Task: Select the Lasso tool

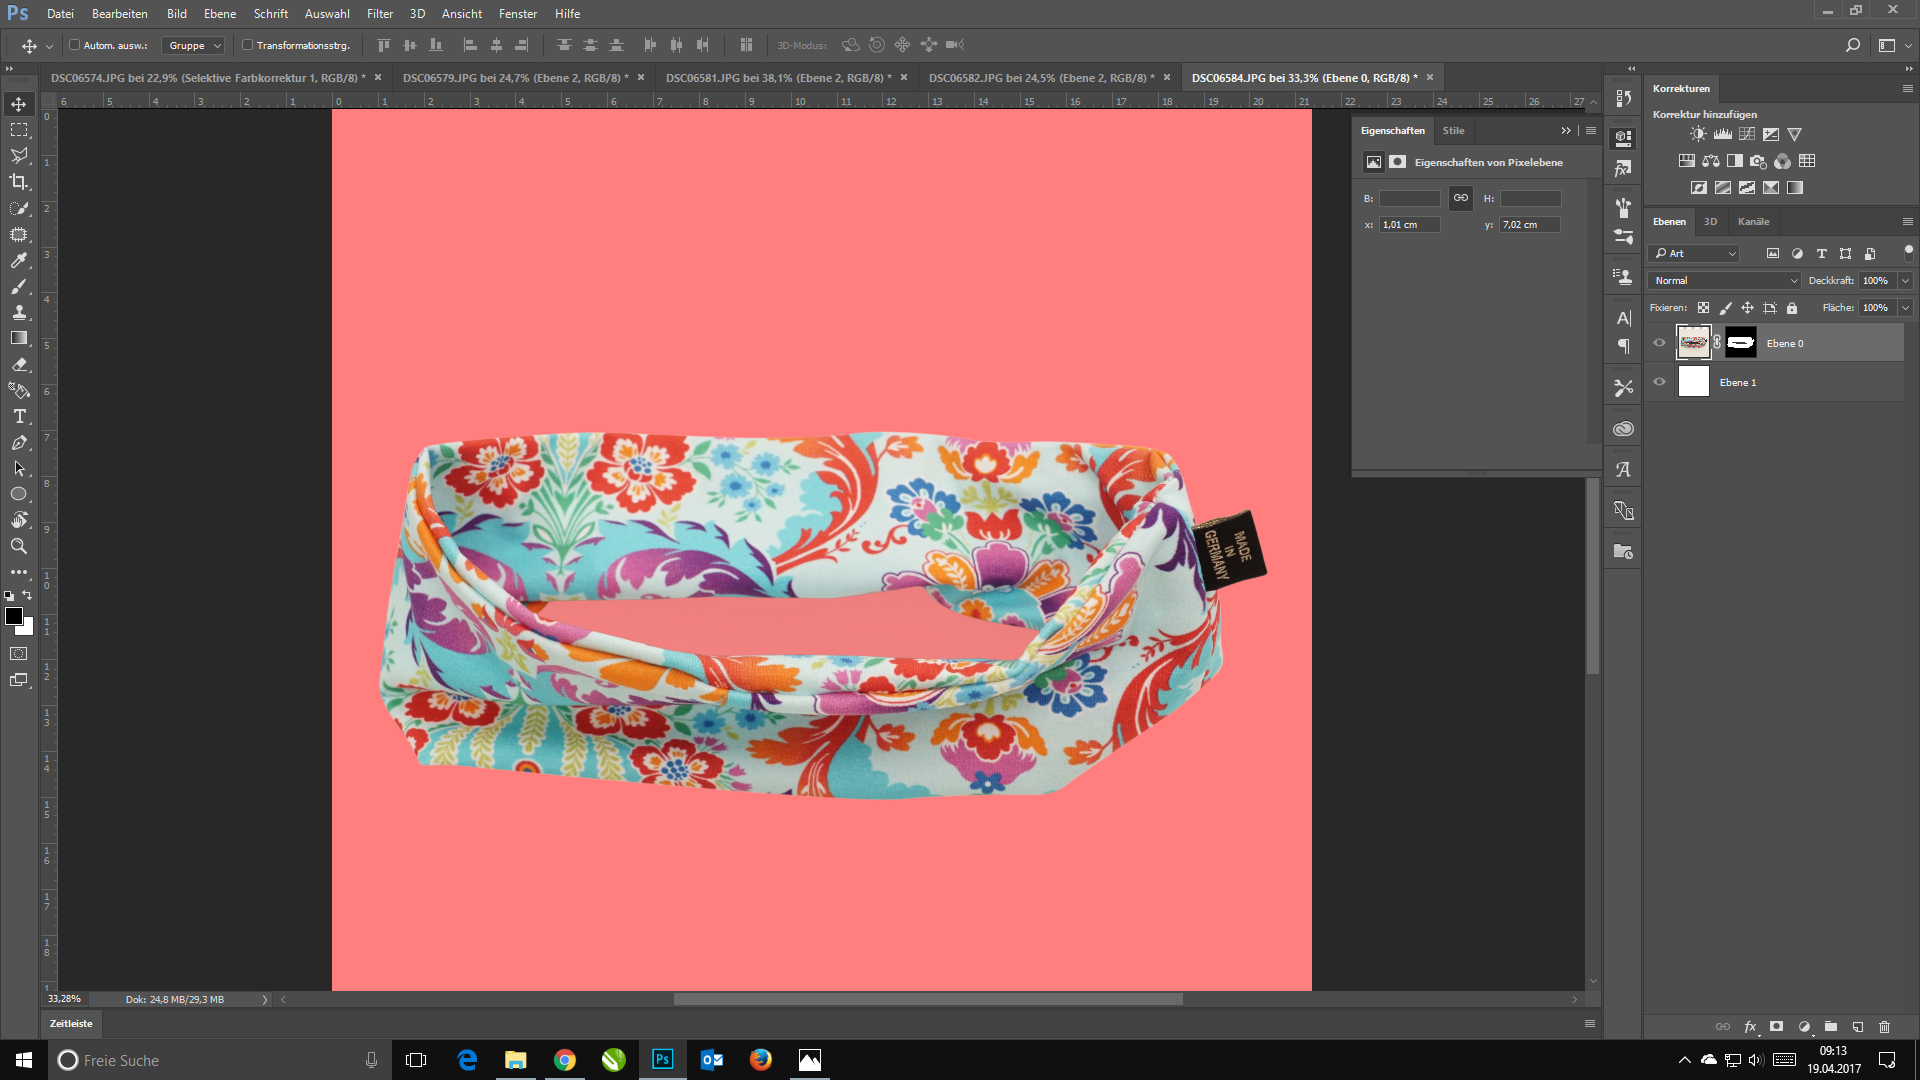Action: click(19, 156)
